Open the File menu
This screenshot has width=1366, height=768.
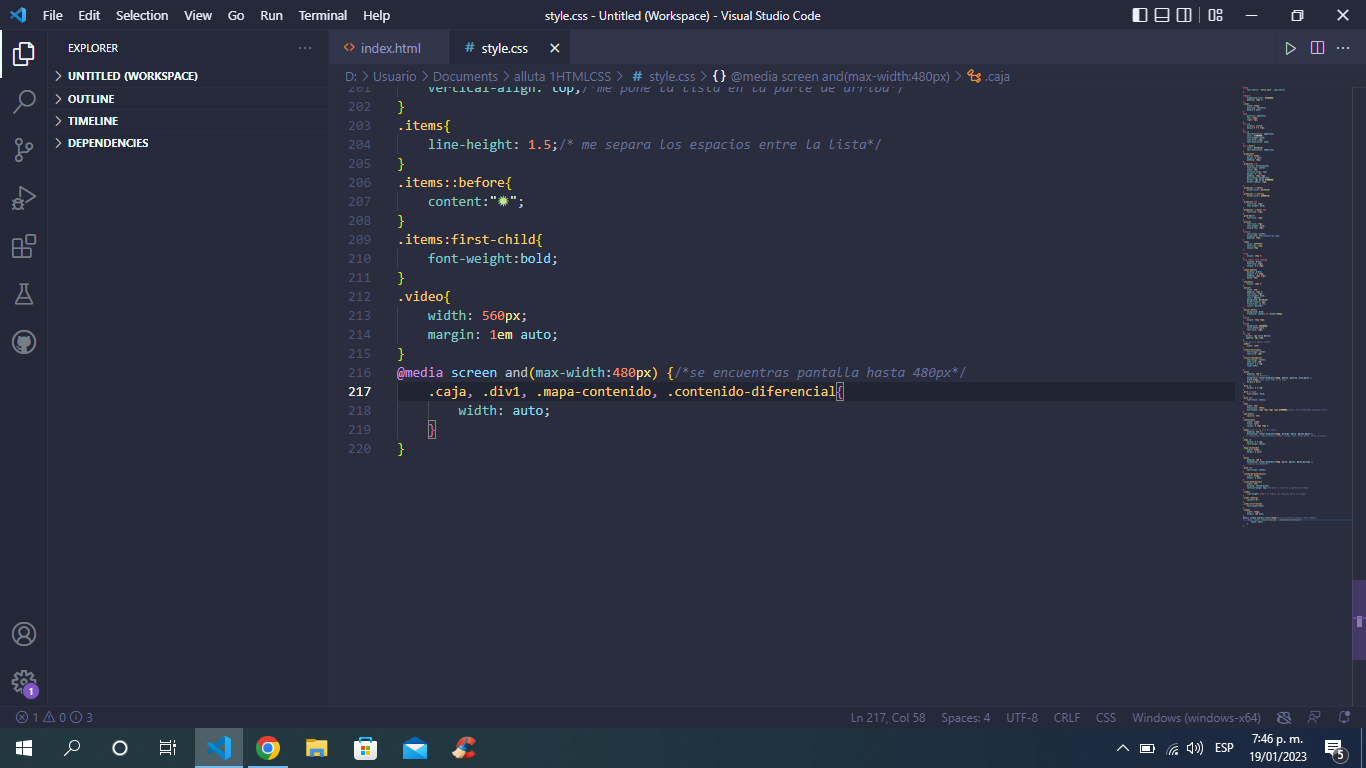coord(53,15)
